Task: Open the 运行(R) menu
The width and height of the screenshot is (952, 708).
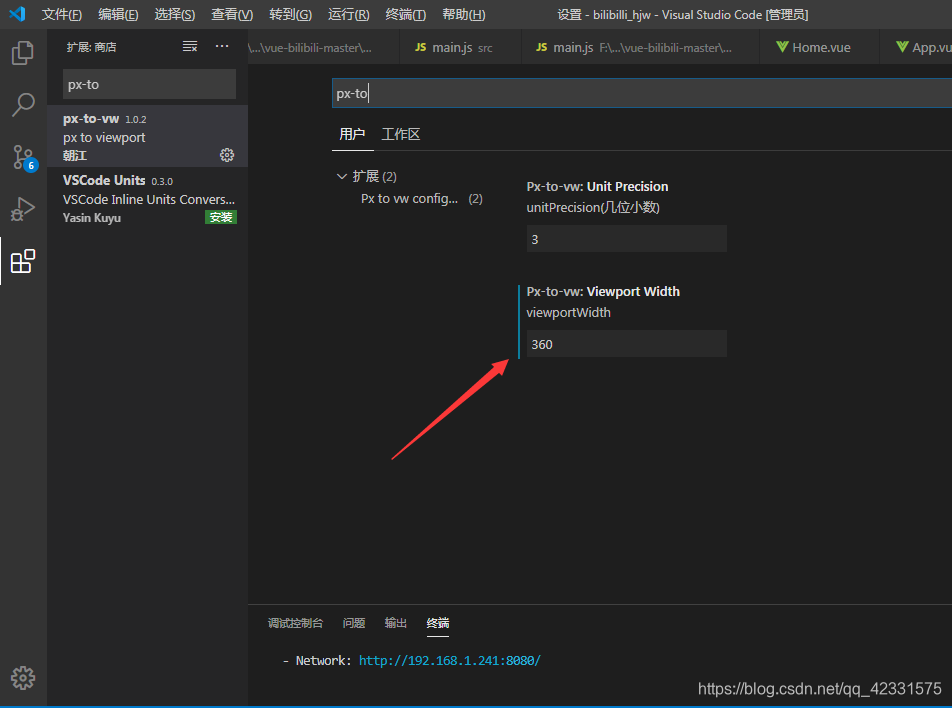Action: pos(348,15)
